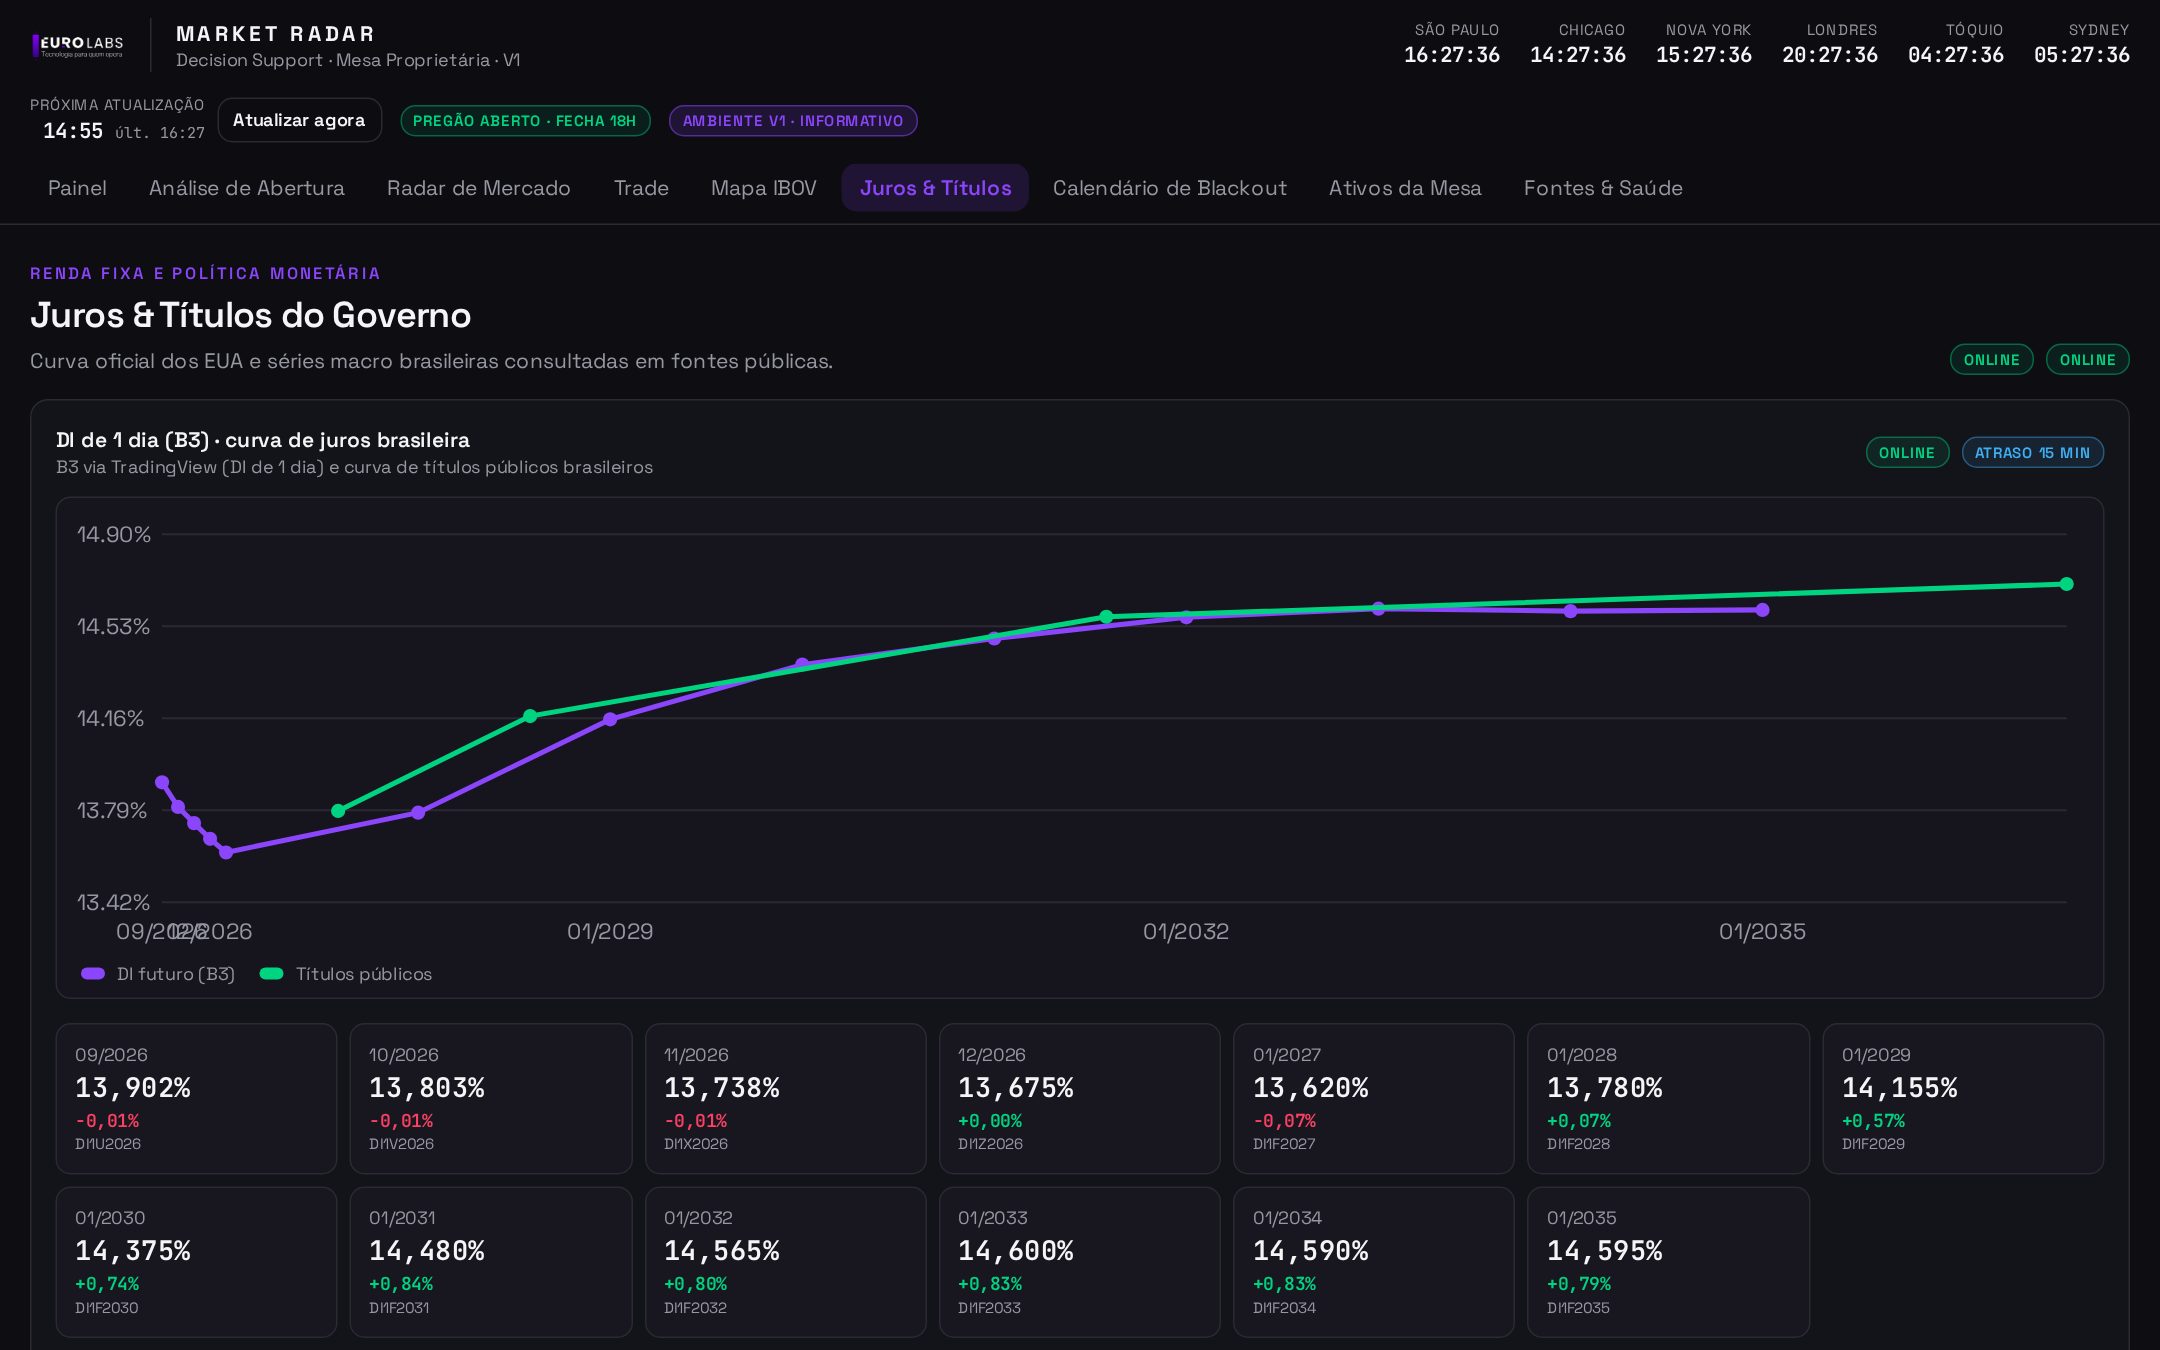Click the 01/2032 x-axis label
The height and width of the screenshot is (1350, 2160).
pos(1186,931)
